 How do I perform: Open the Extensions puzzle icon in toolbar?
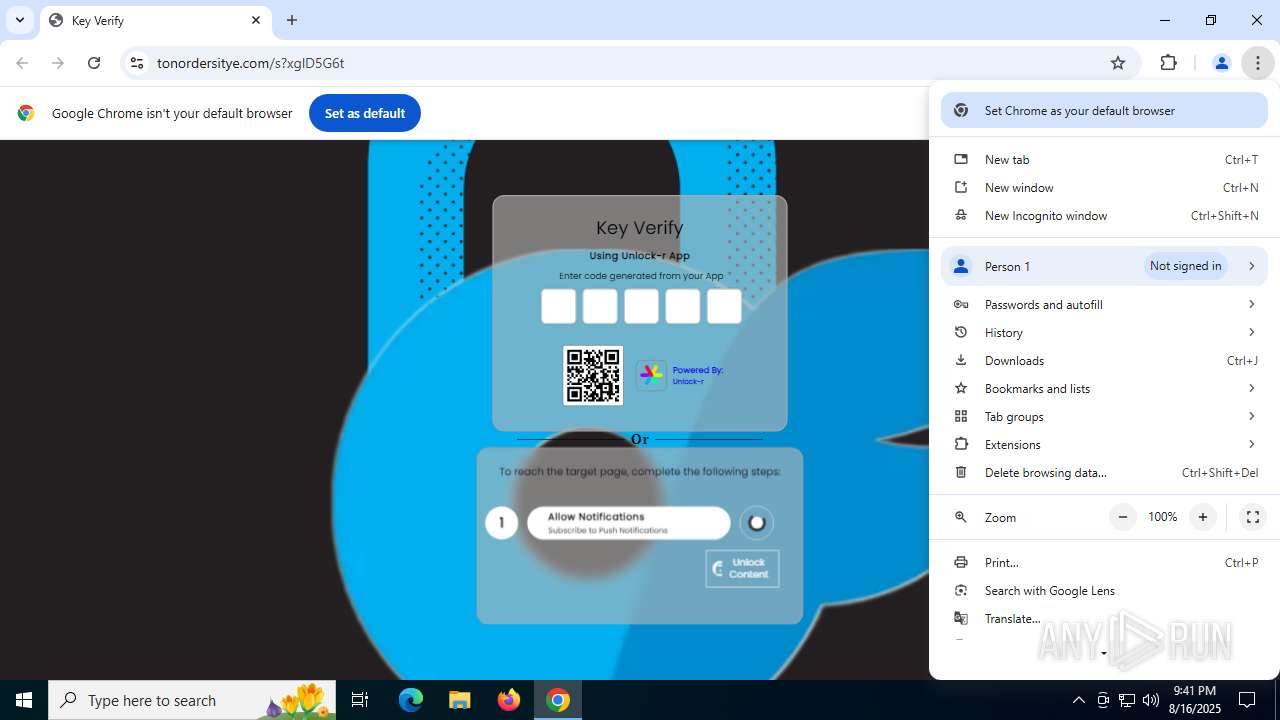tap(1168, 63)
